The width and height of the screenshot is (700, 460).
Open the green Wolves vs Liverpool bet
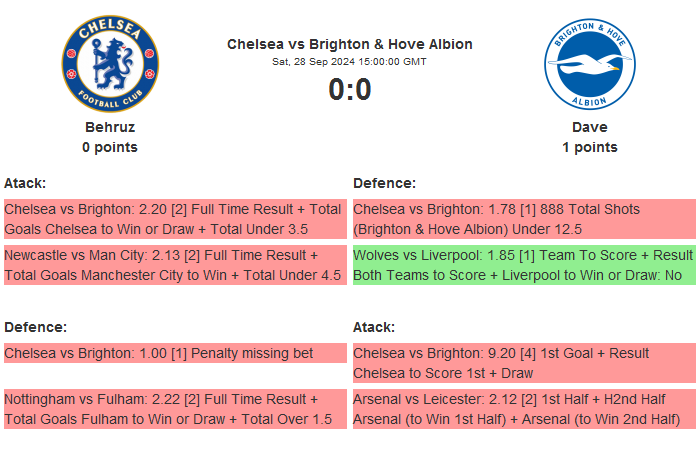click(x=523, y=265)
